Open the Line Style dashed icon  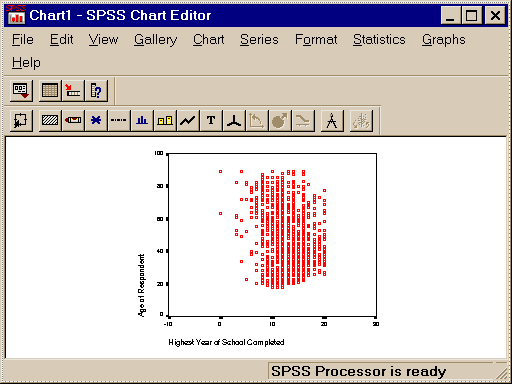119,120
